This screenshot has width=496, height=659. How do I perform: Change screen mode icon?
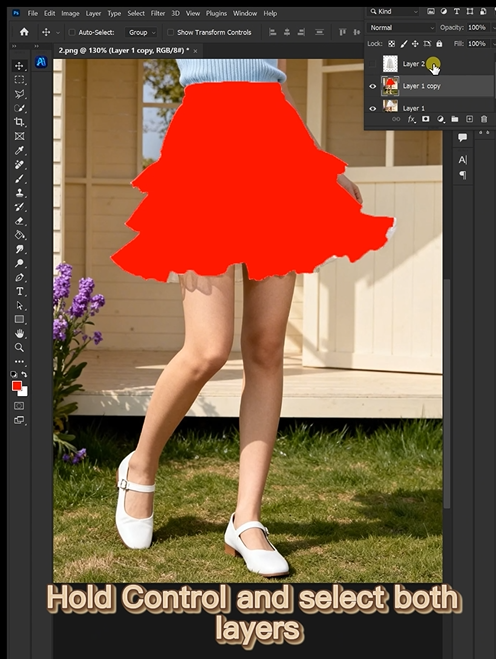pos(19,420)
